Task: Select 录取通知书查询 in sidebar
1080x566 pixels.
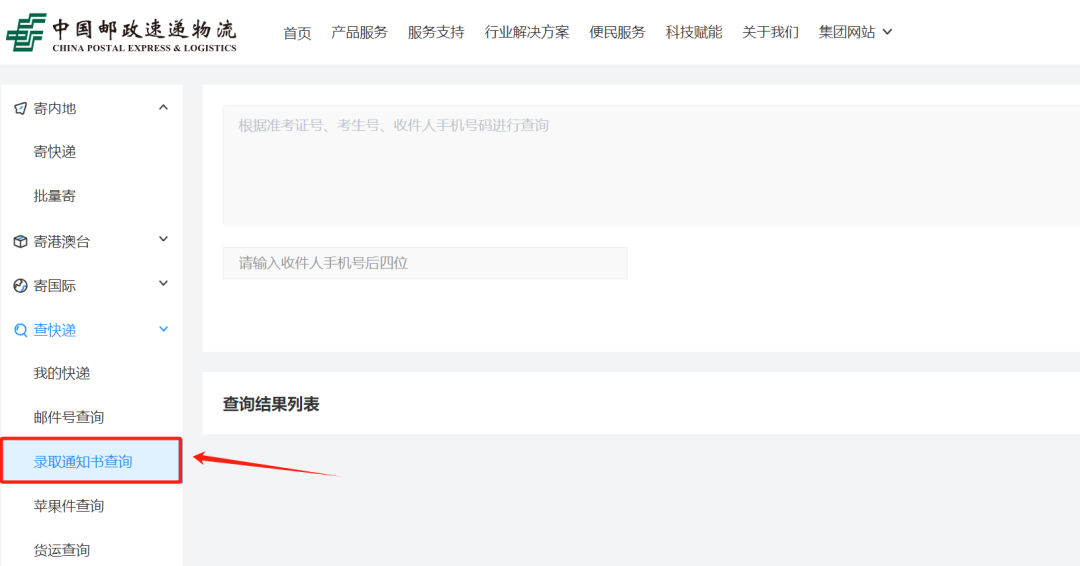Action: (92, 461)
